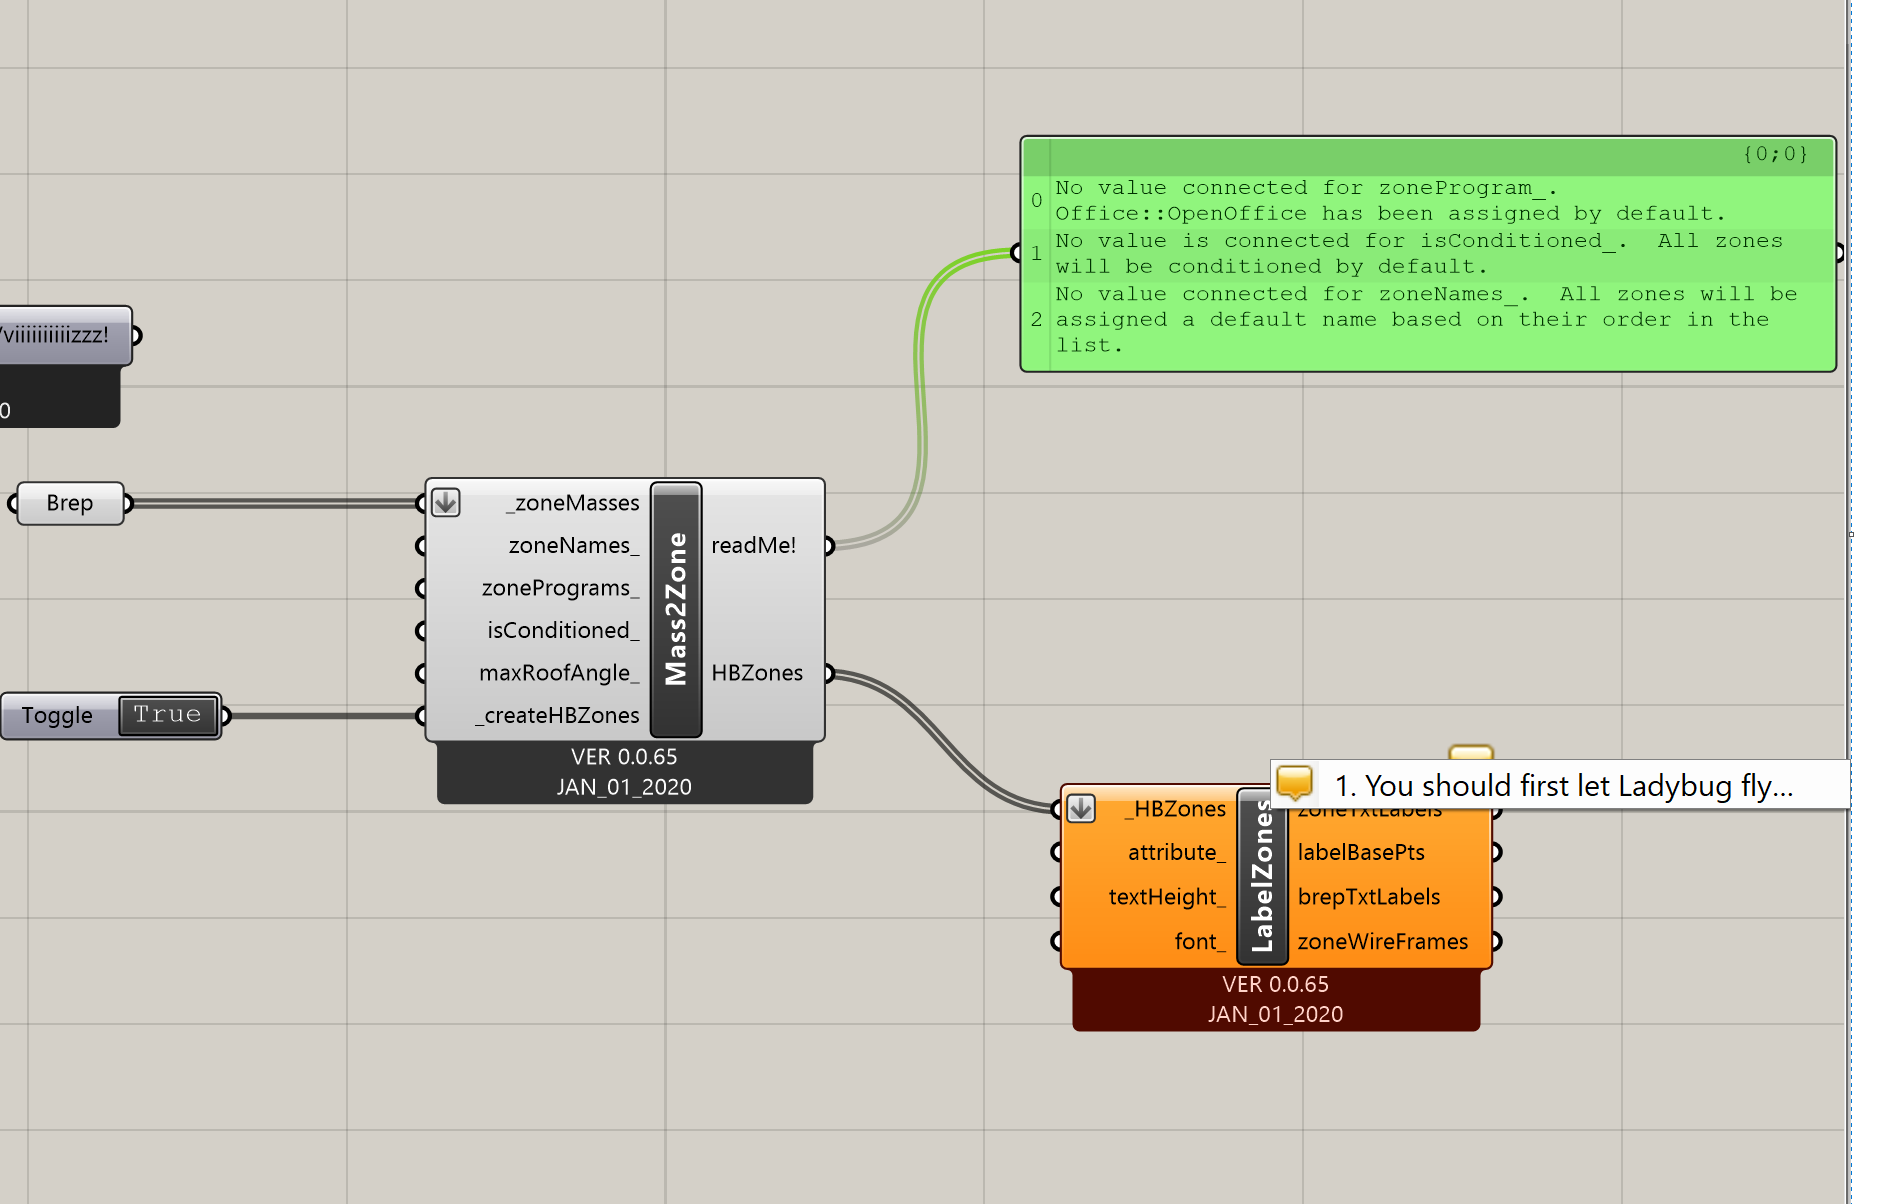The height and width of the screenshot is (1204, 1881).
Task: Click the Mass2Zone vertical name bar
Action: point(676,609)
